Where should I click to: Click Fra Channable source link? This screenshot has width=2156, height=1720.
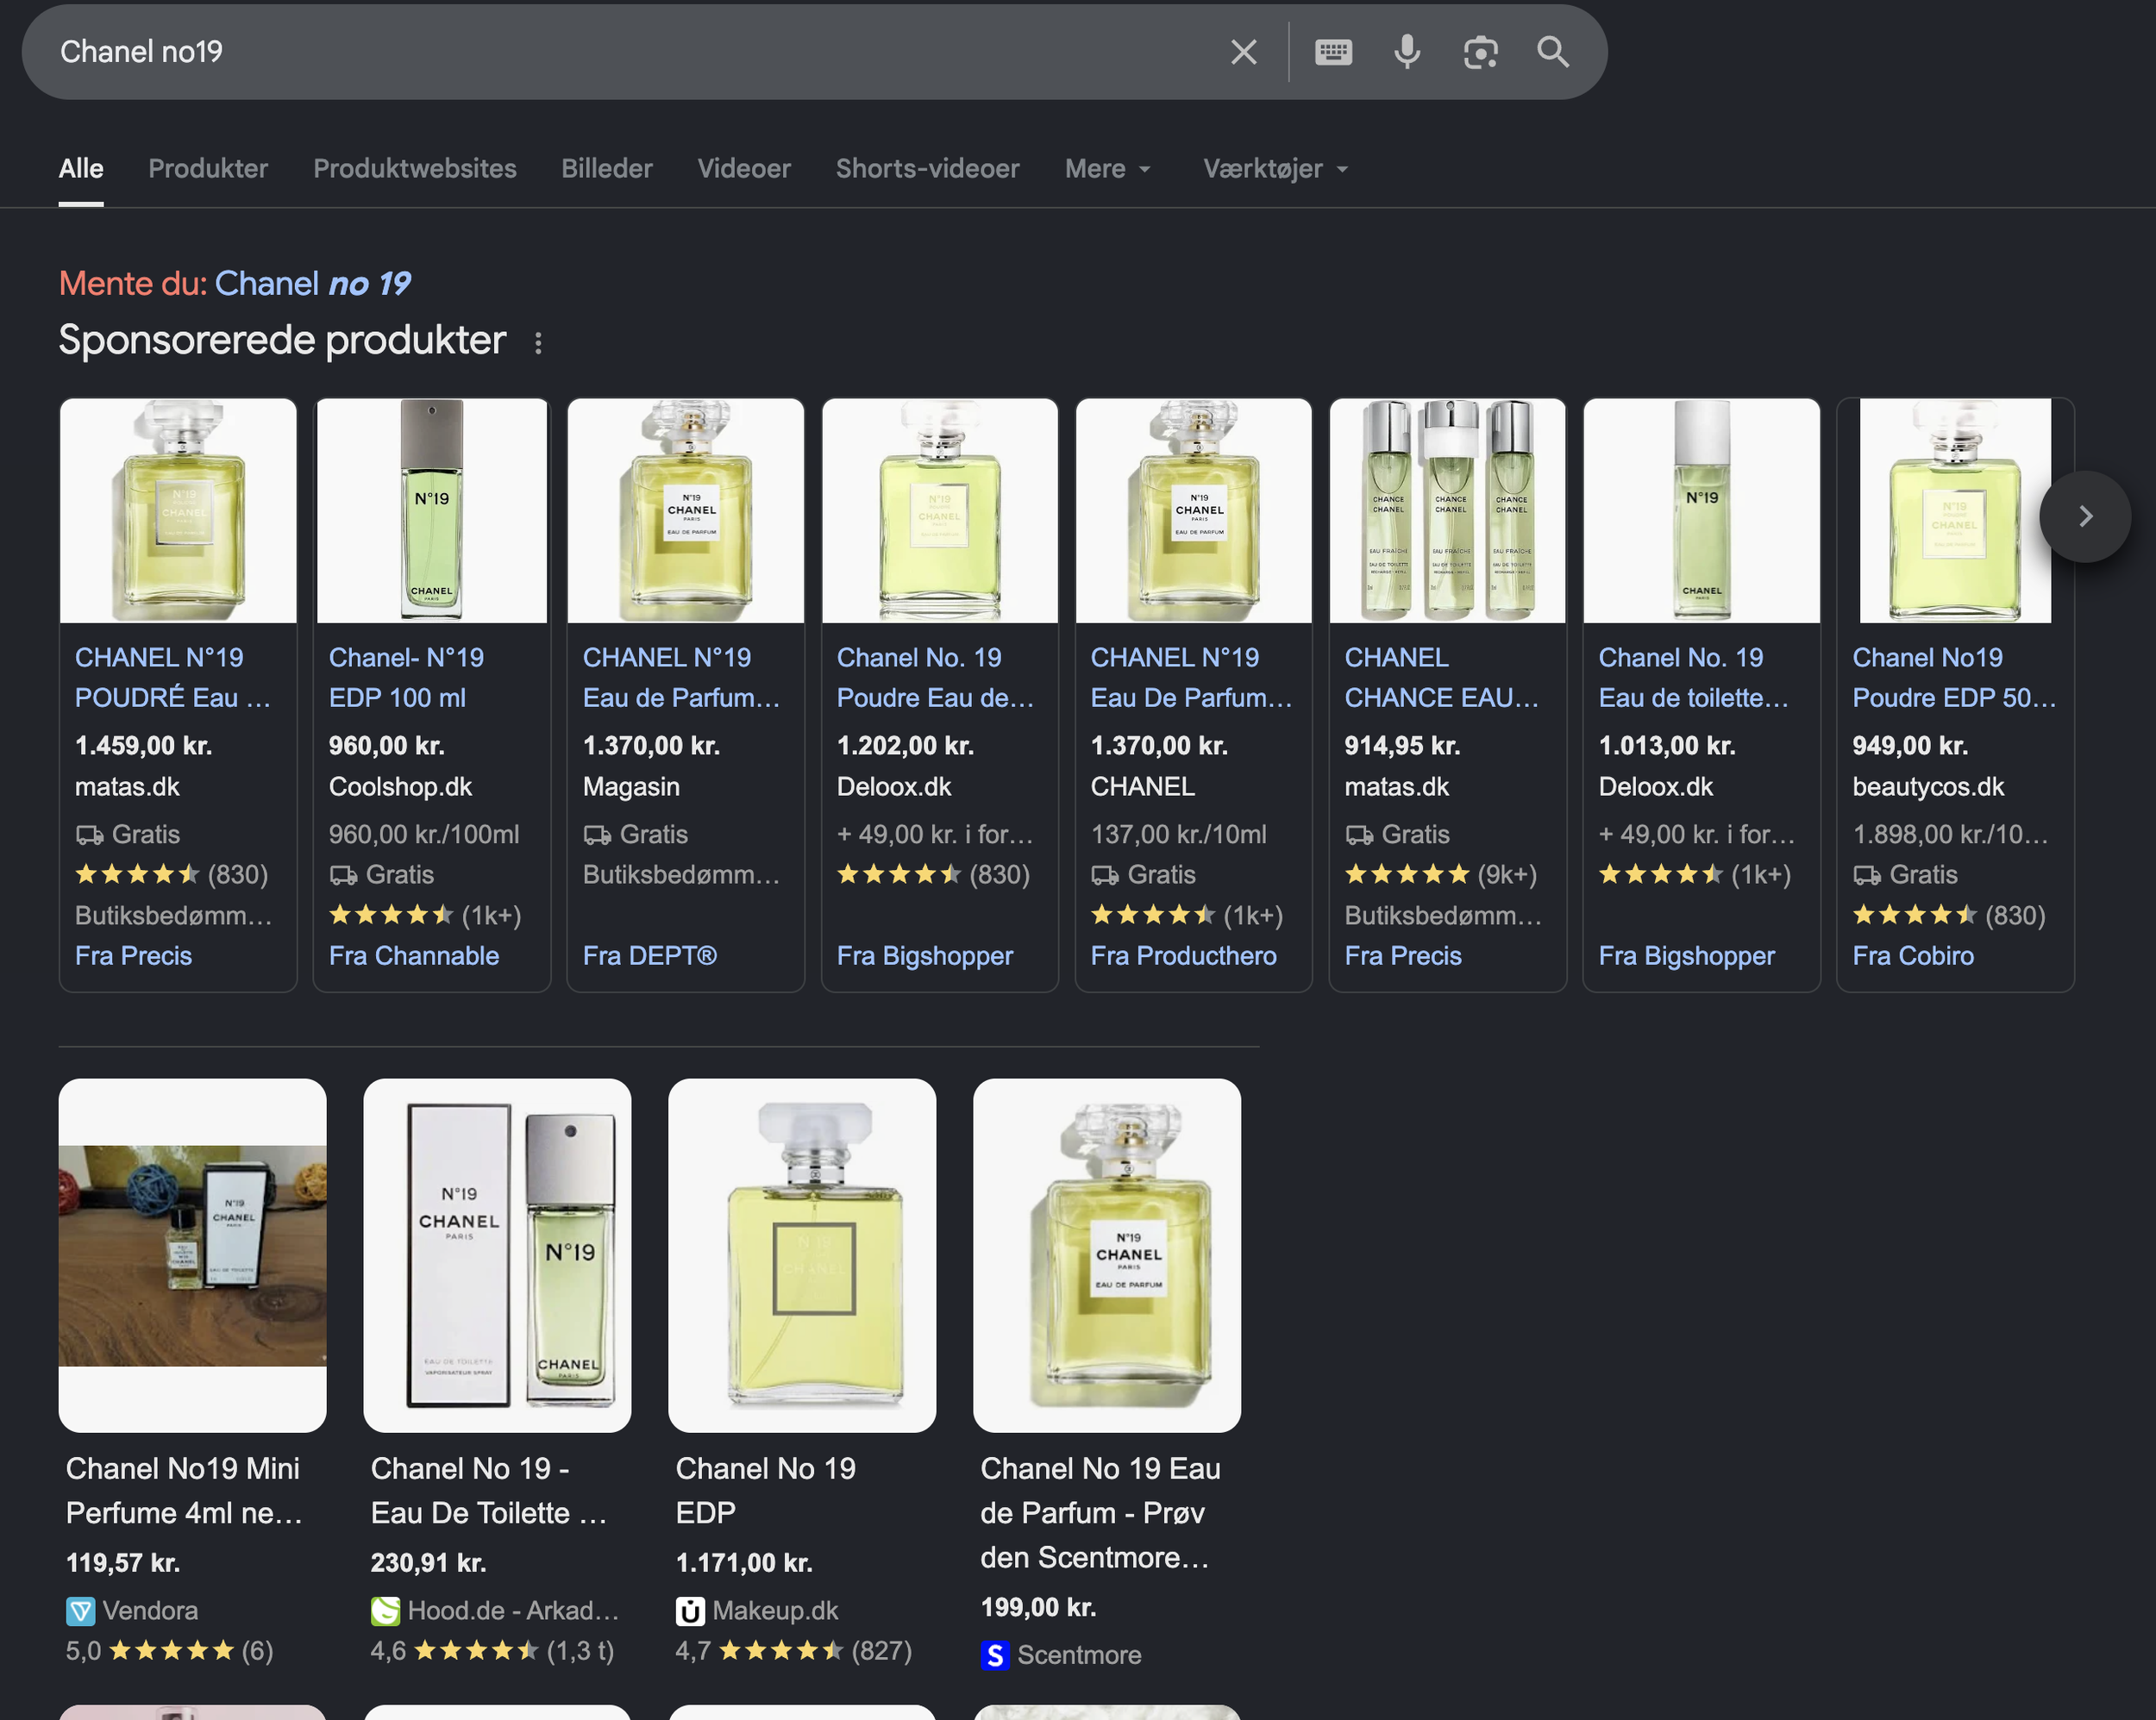[414, 957]
